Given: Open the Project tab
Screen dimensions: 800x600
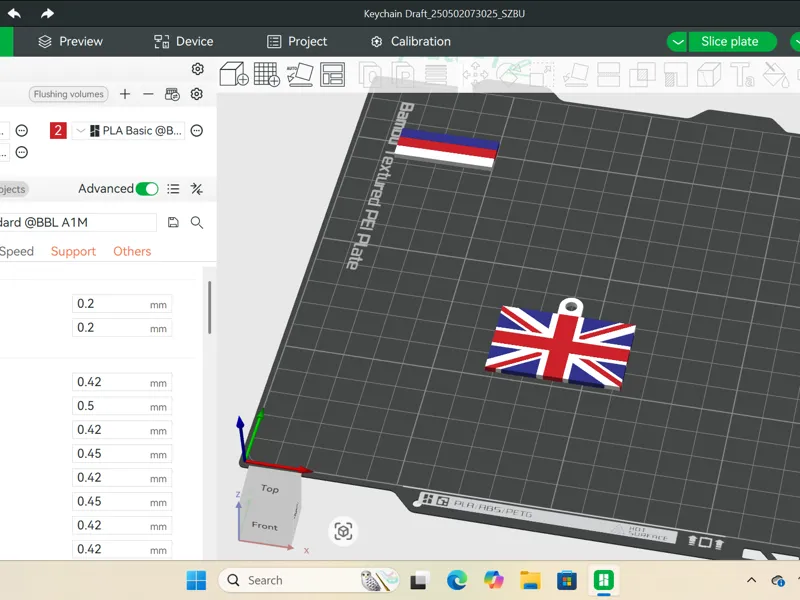Looking at the screenshot, I should (x=297, y=41).
